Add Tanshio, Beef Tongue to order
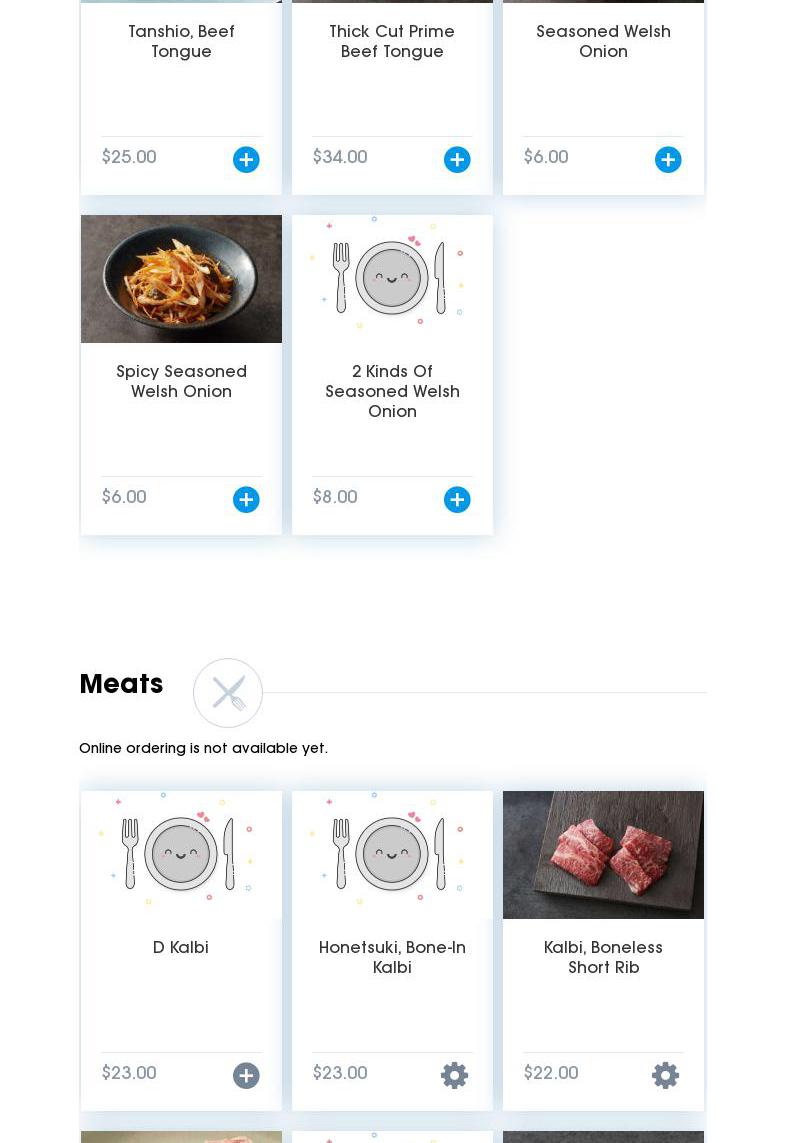The image size is (785, 1143). pos(246,160)
